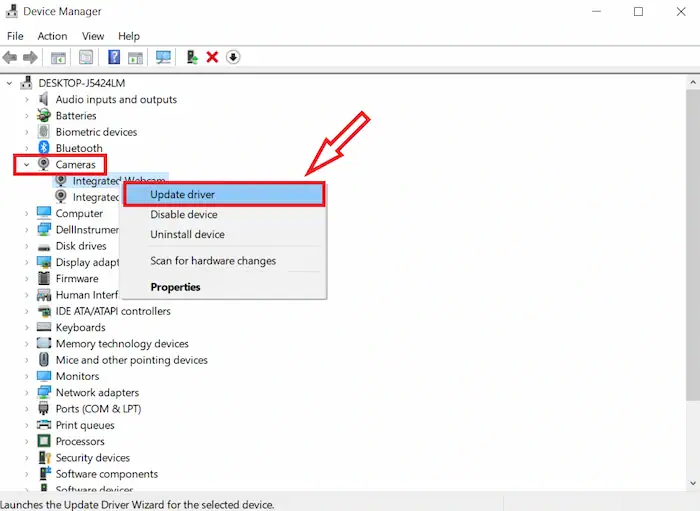Click the down-arrow circle toolbar icon
This screenshot has height=511, width=700.
233,57
